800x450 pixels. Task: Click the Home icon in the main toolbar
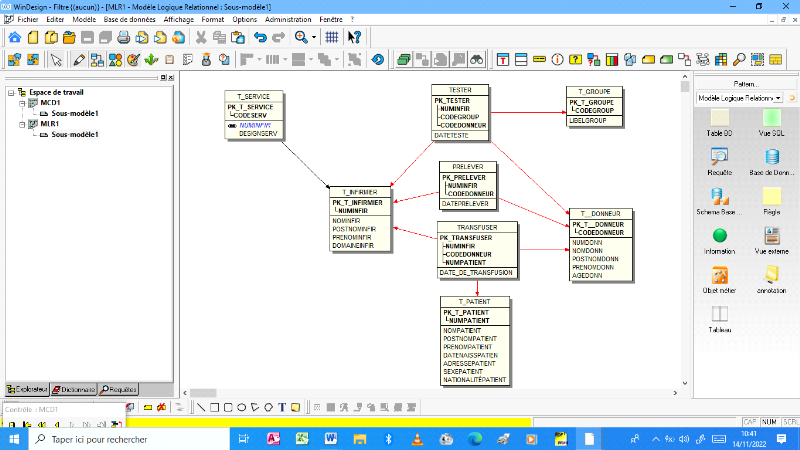click(15, 37)
